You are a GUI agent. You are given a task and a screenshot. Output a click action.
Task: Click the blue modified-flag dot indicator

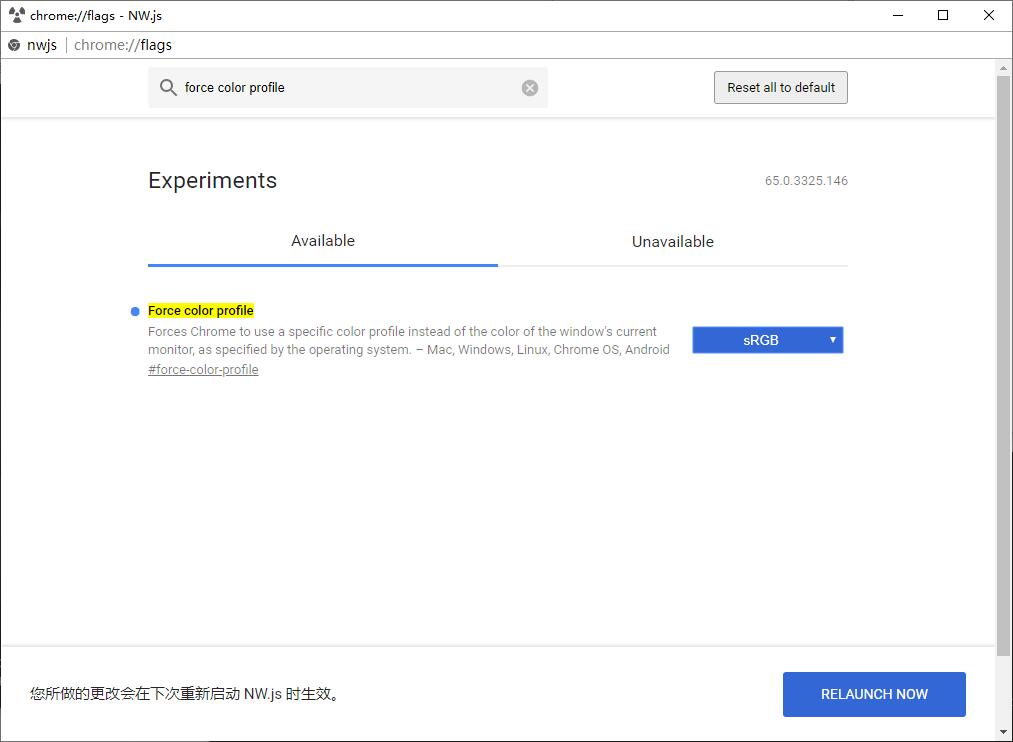[135, 311]
